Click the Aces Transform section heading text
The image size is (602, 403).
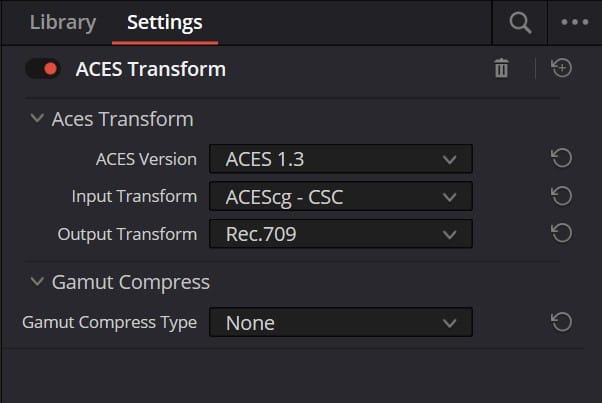click(x=122, y=119)
